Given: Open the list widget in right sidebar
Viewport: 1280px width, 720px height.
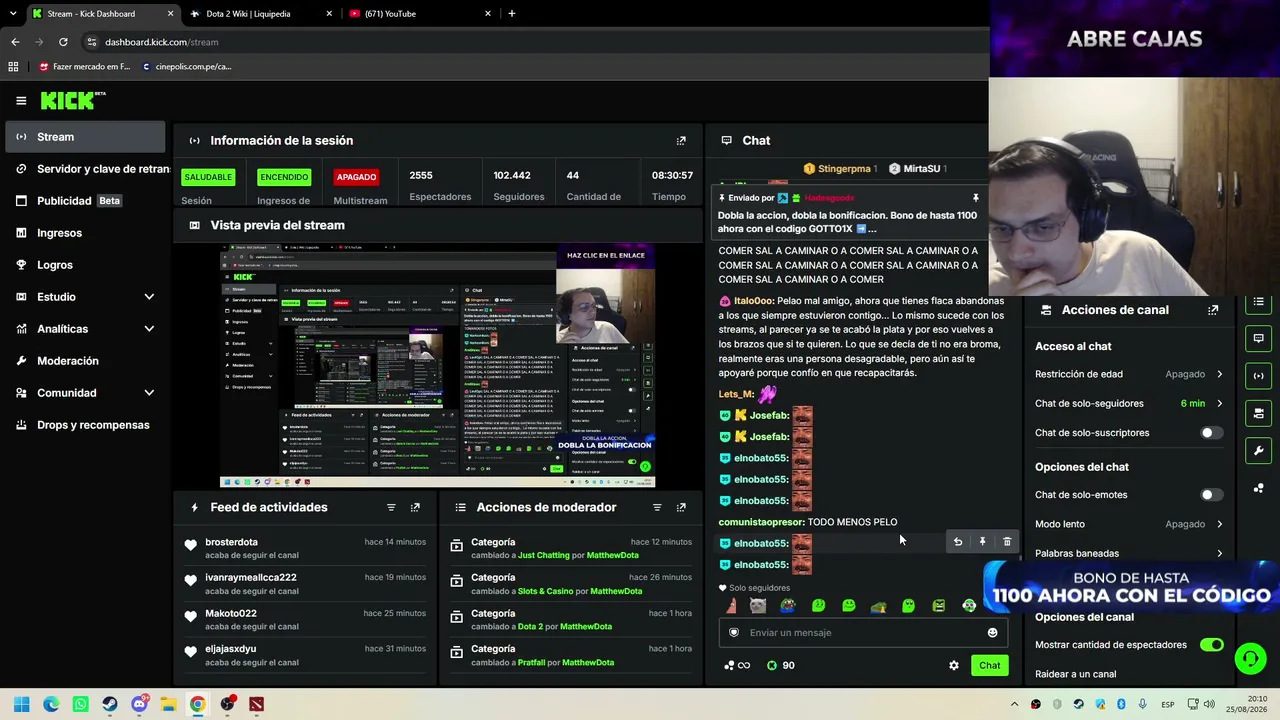Looking at the screenshot, I should click(1259, 301).
